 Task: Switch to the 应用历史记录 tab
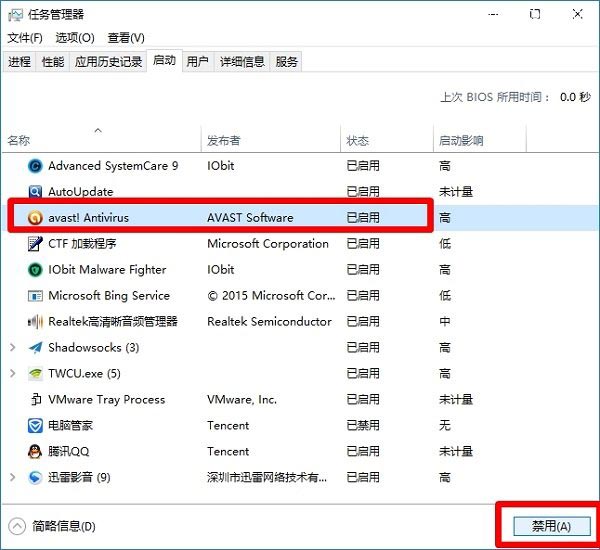click(108, 62)
